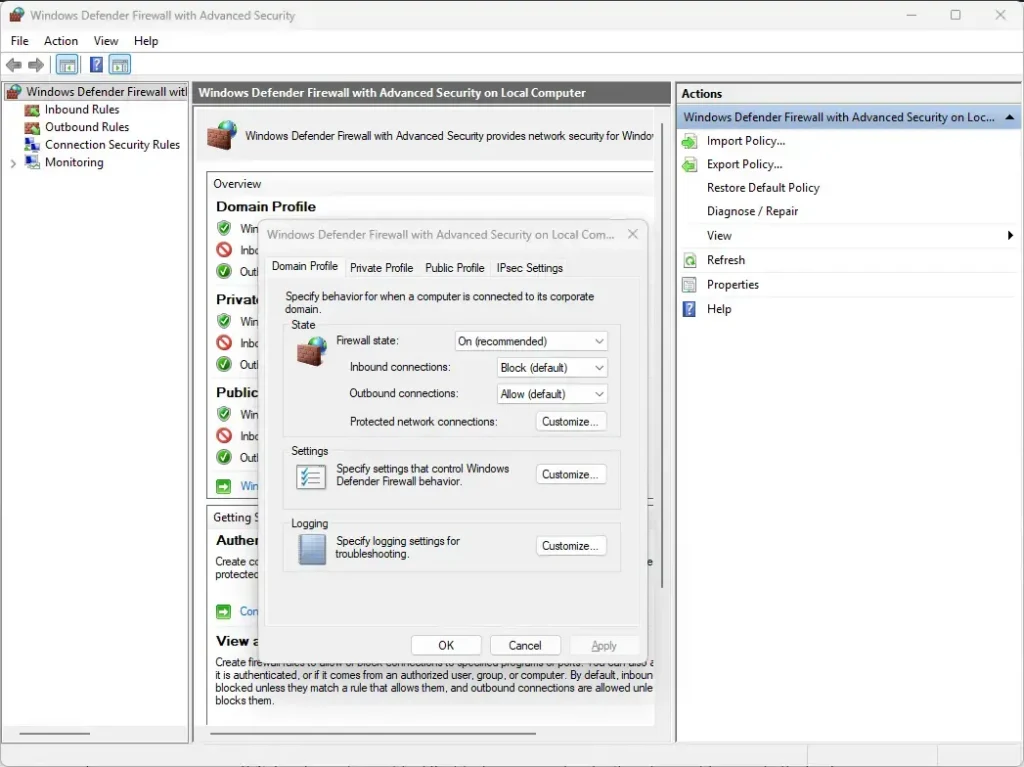The height and width of the screenshot is (767, 1024).
Task: Click Restore Default Policy action
Action: coord(763,188)
